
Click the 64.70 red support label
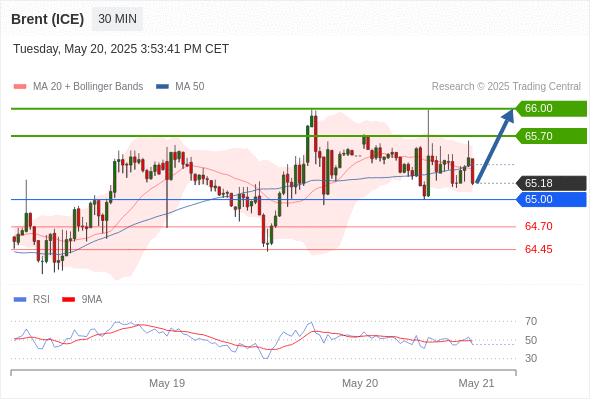(538, 227)
